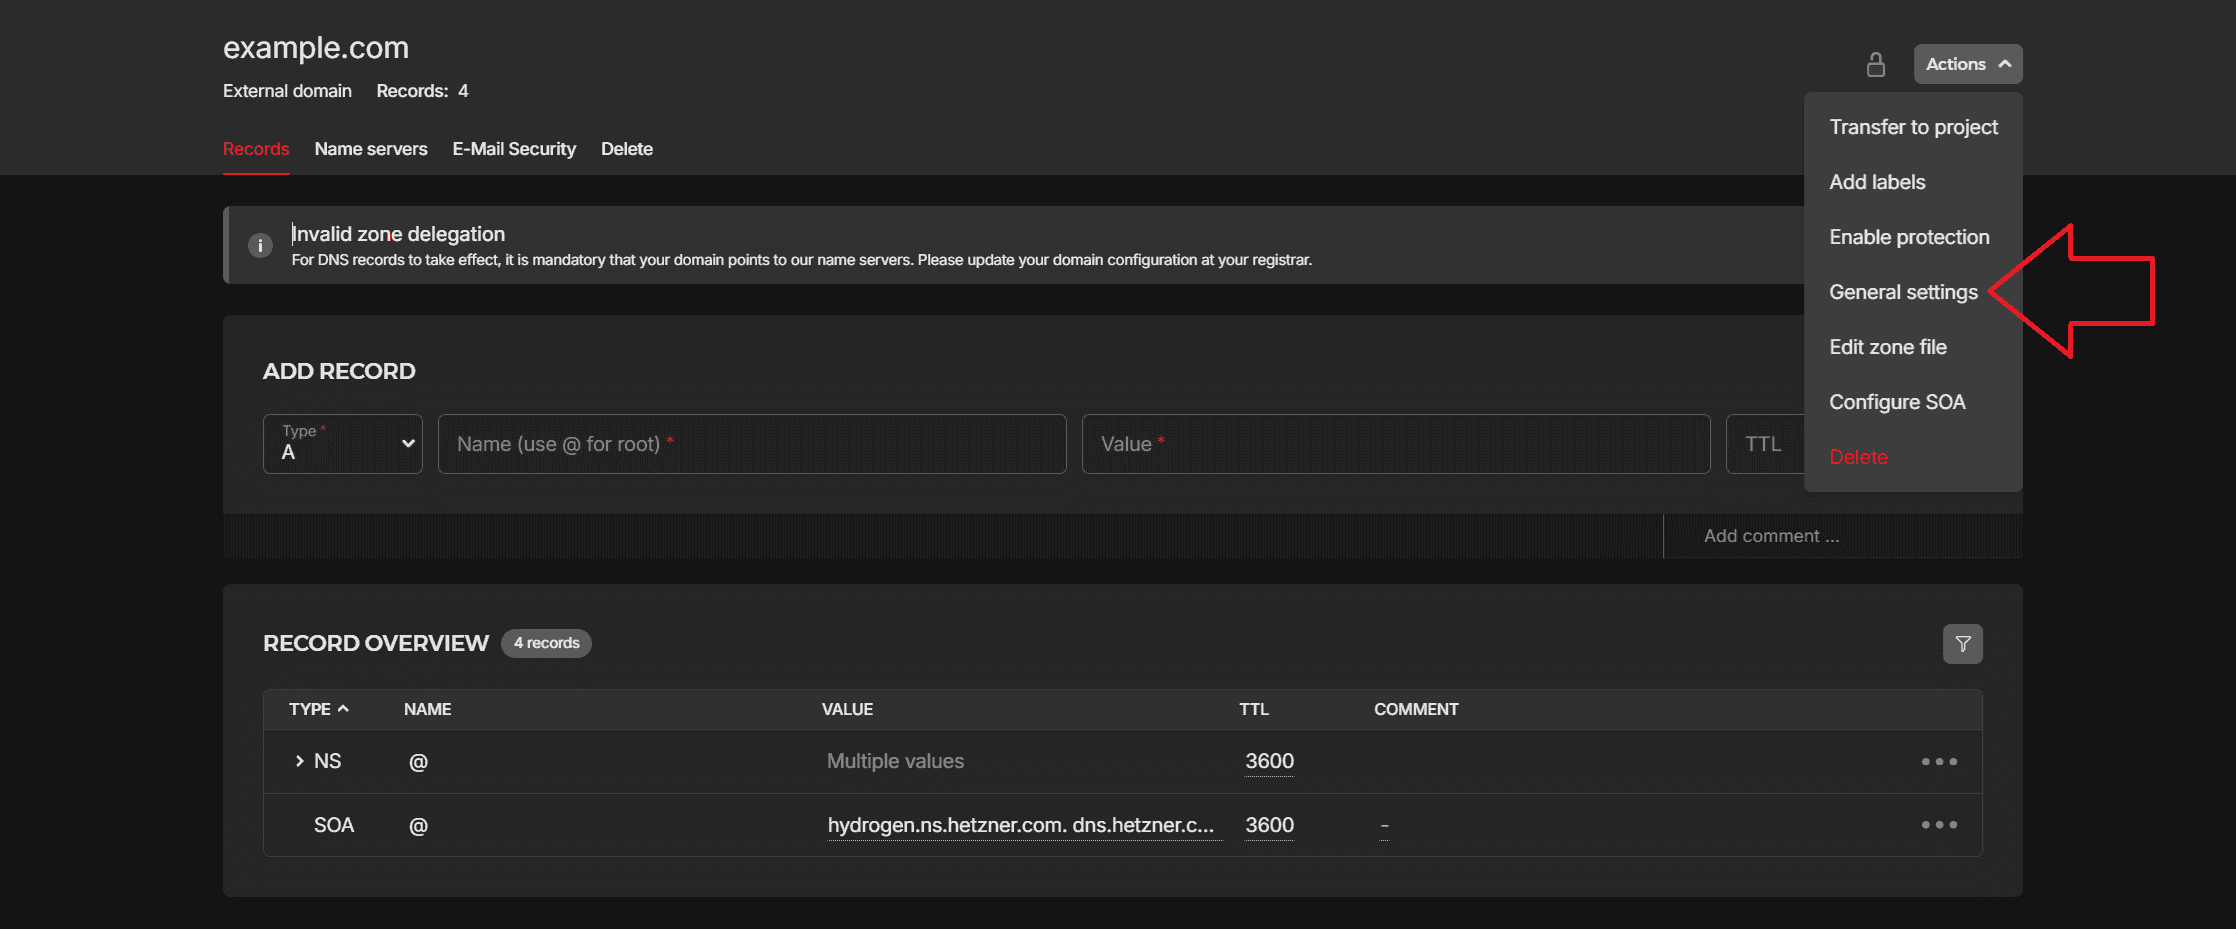Expand the NS record row
The width and height of the screenshot is (2236, 929).
[x=299, y=762]
